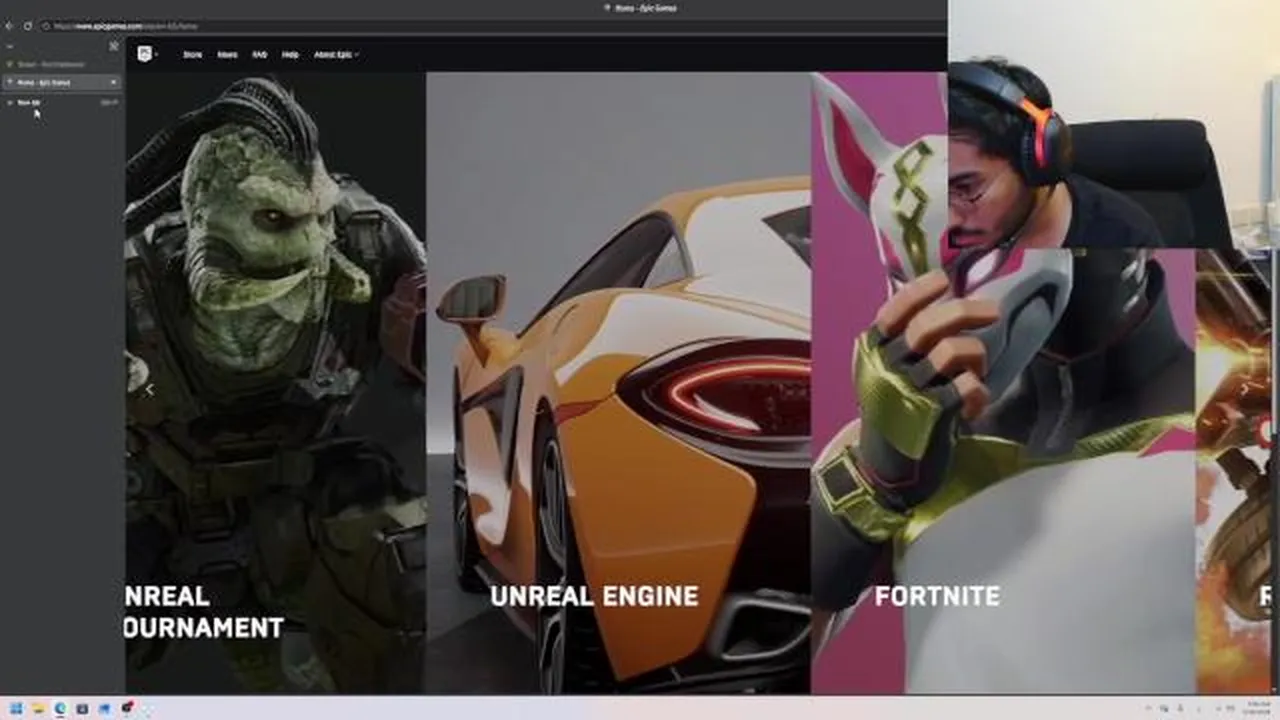Click the red recording app taskbar icon
The image size is (1280, 720).
(x=127, y=708)
